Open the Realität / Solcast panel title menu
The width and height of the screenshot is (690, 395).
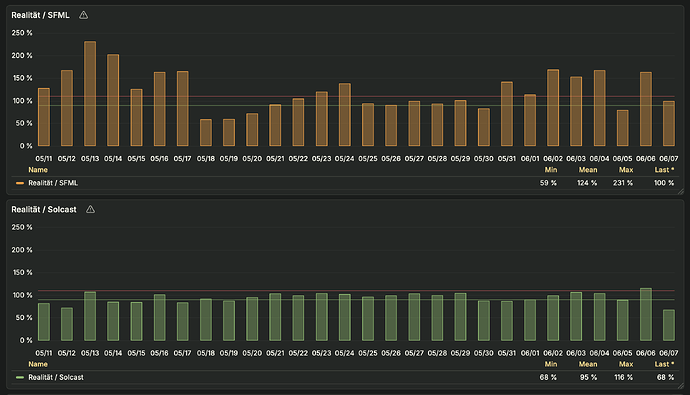point(44,210)
